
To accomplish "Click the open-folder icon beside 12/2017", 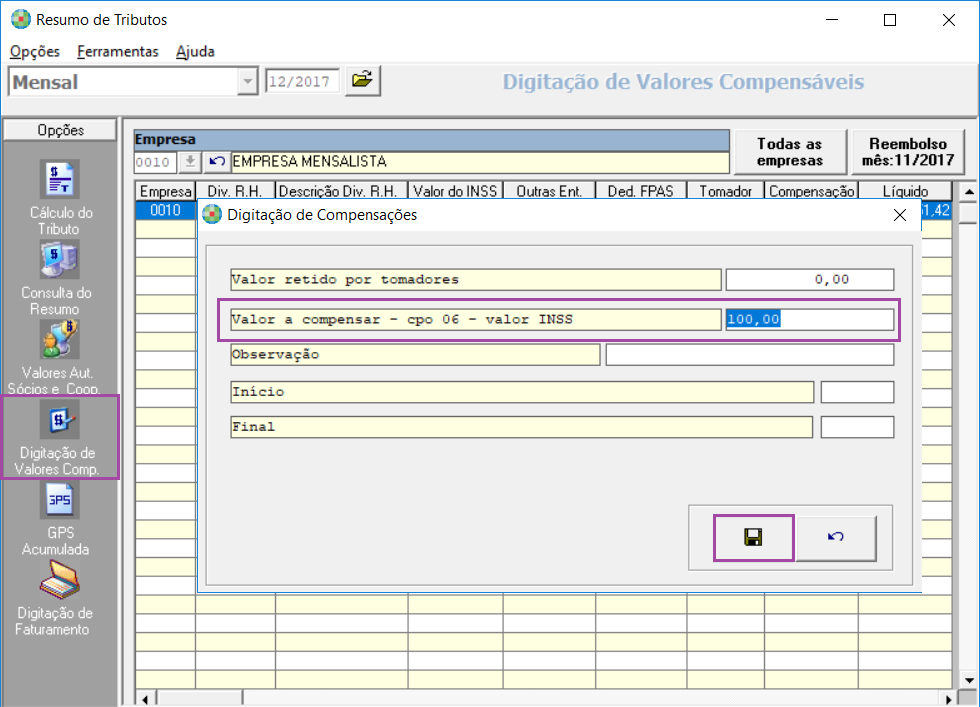I will tap(362, 81).
